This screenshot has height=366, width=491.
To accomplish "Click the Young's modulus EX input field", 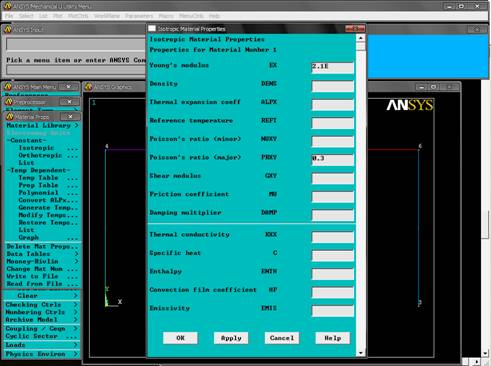I will pos(333,68).
